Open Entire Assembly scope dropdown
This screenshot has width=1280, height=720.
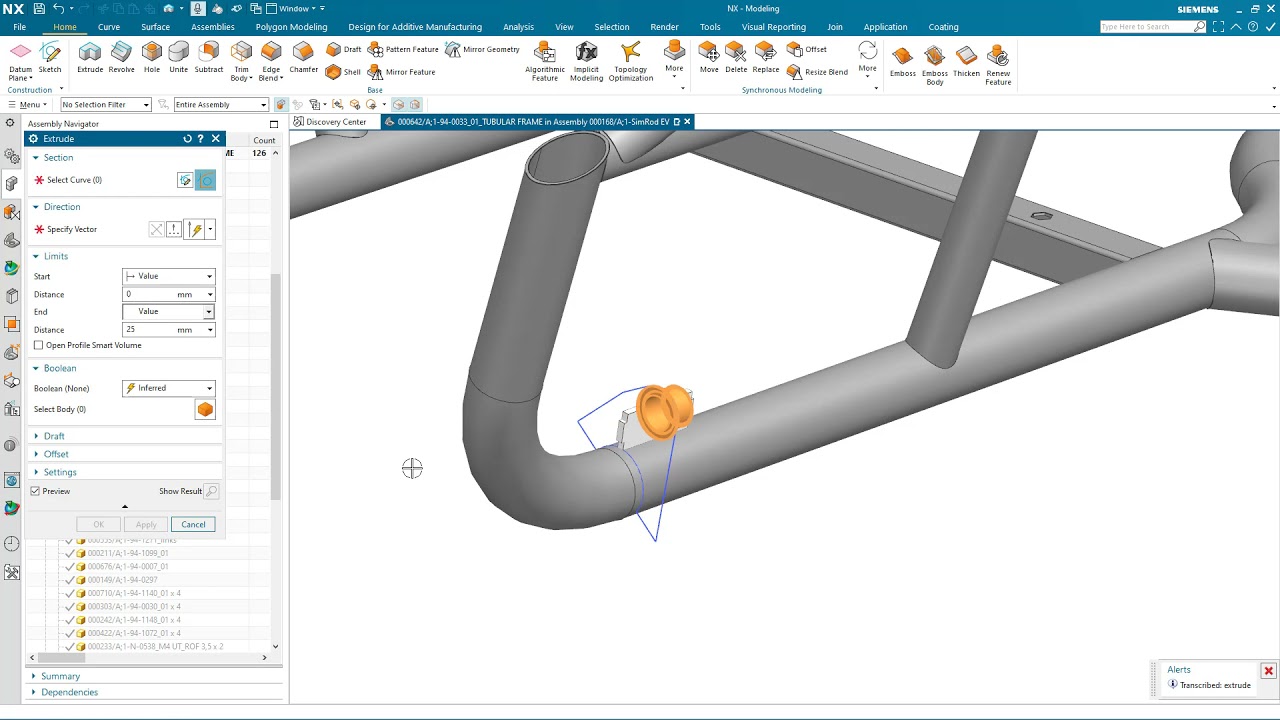tap(221, 104)
